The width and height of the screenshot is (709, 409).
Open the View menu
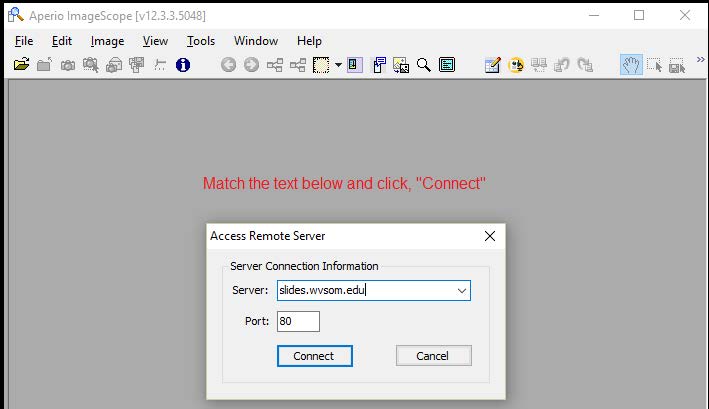pos(155,41)
